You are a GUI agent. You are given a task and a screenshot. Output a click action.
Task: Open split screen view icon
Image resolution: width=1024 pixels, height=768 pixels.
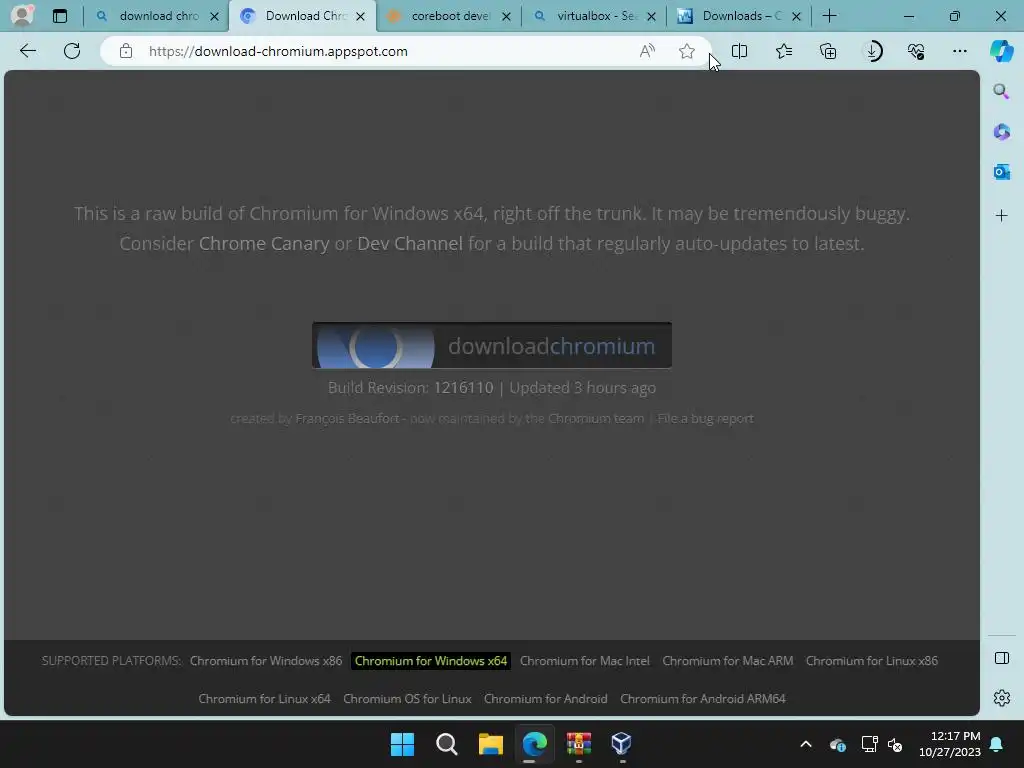[x=739, y=51]
